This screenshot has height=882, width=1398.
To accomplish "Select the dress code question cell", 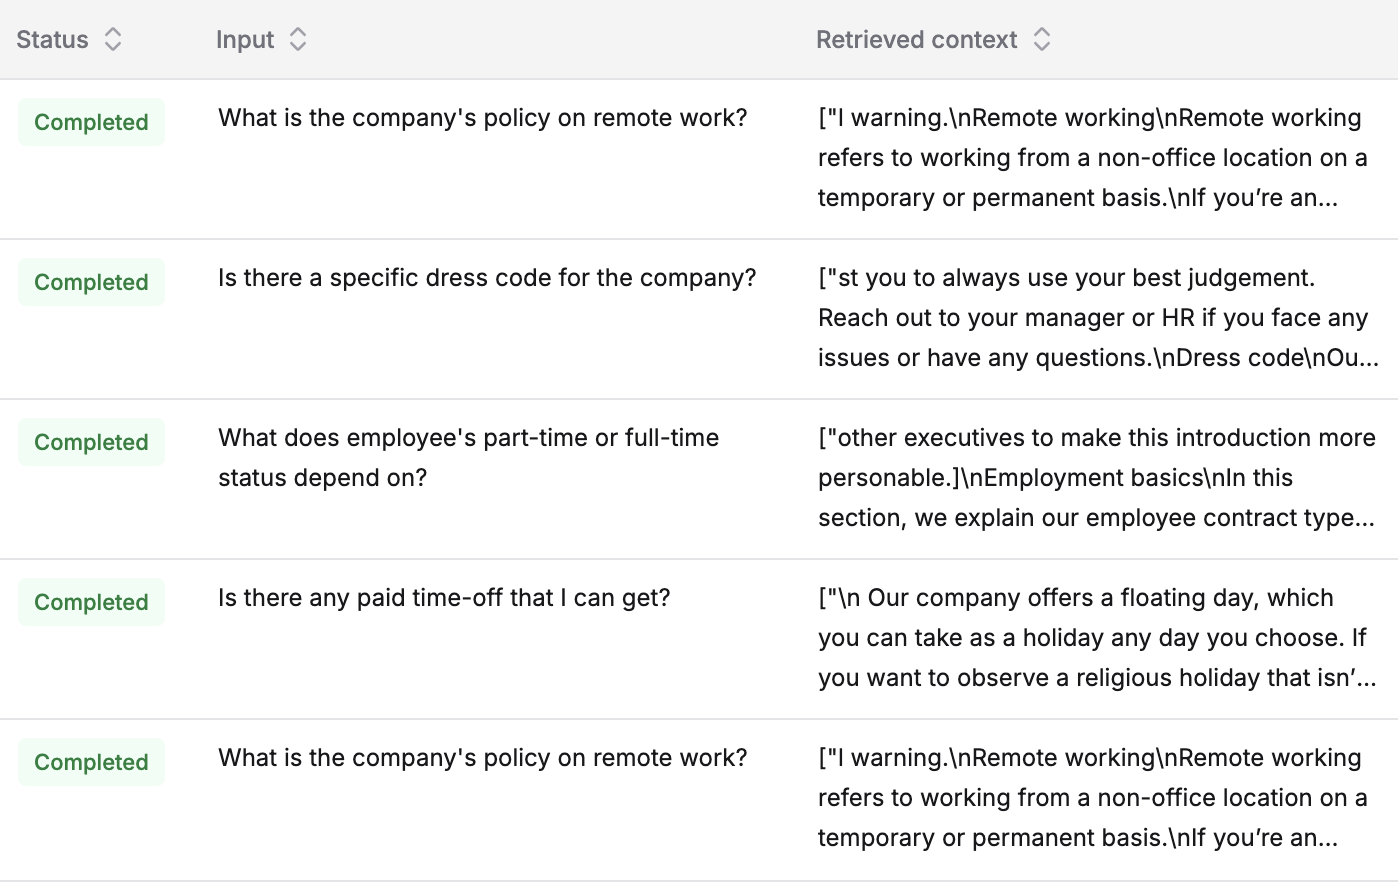I will point(487,278).
